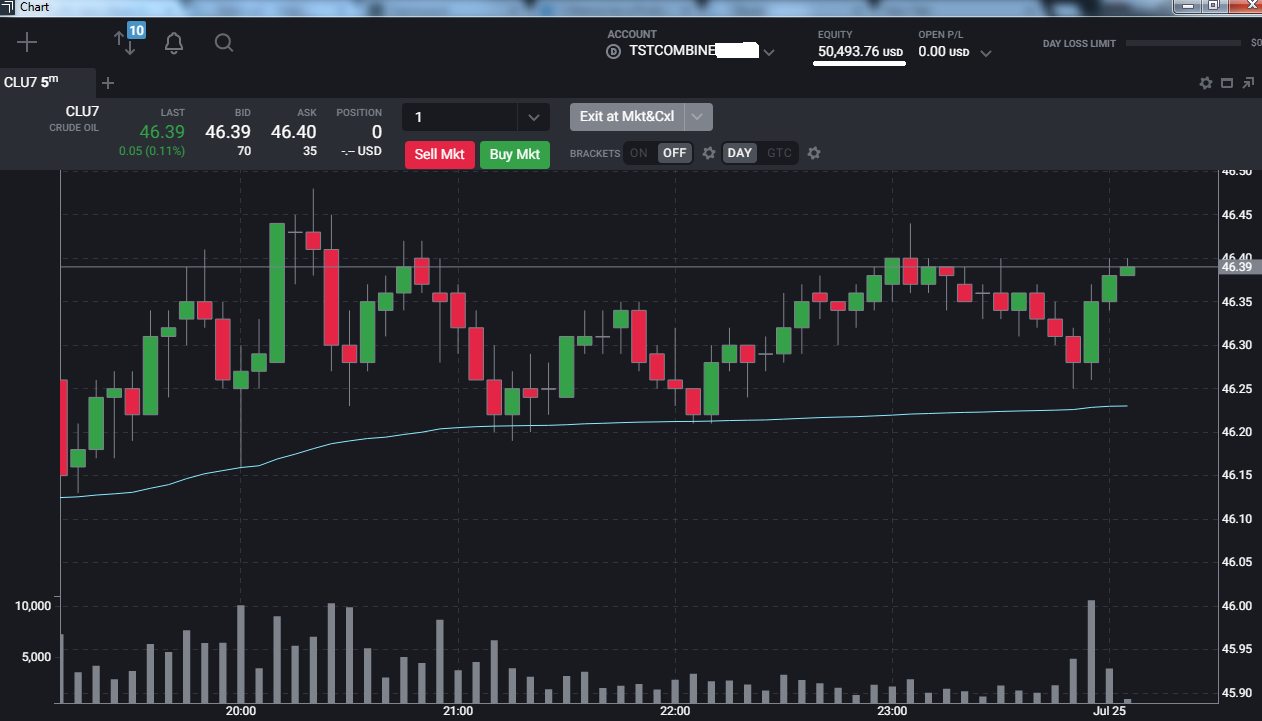
Task: Open the TSTCOMBINE account selector dropdown
Action: (769, 53)
